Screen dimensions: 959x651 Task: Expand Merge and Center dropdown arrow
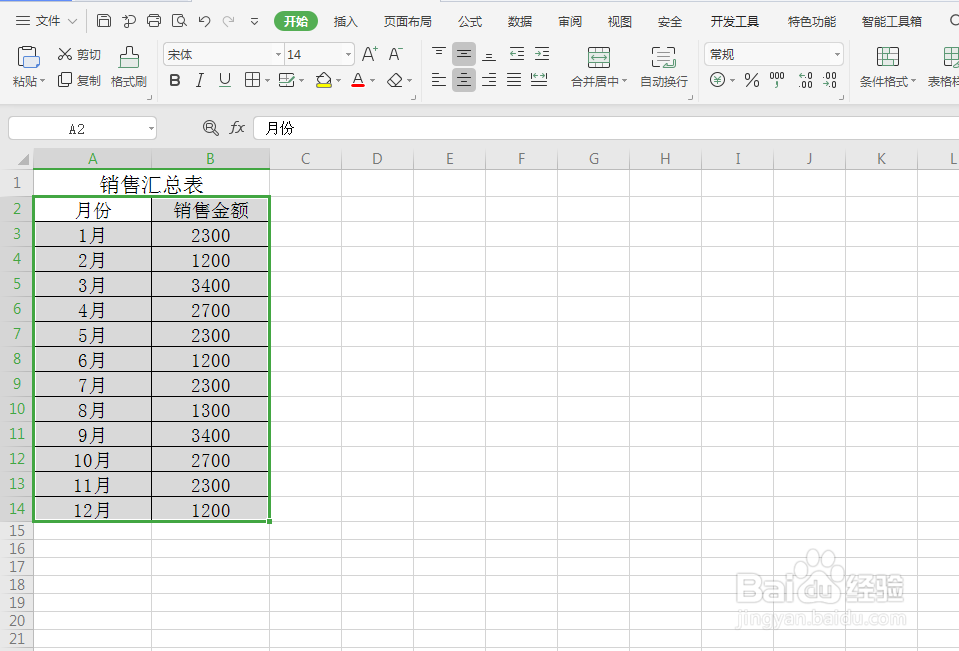(x=624, y=81)
